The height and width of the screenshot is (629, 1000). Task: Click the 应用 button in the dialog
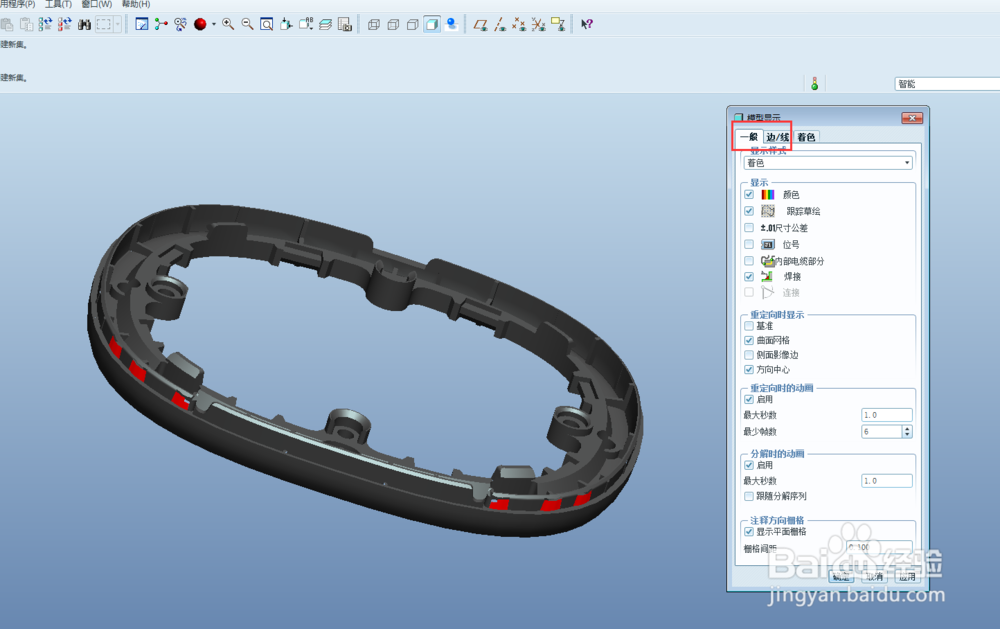[x=907, y=576]
